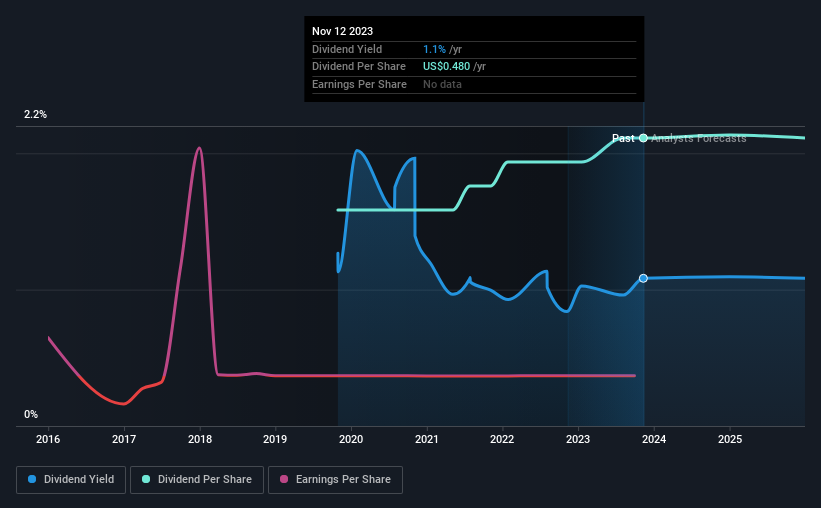Toggle the Dividend Per Share legend button

pyautogui.click(x=197, y=480)
